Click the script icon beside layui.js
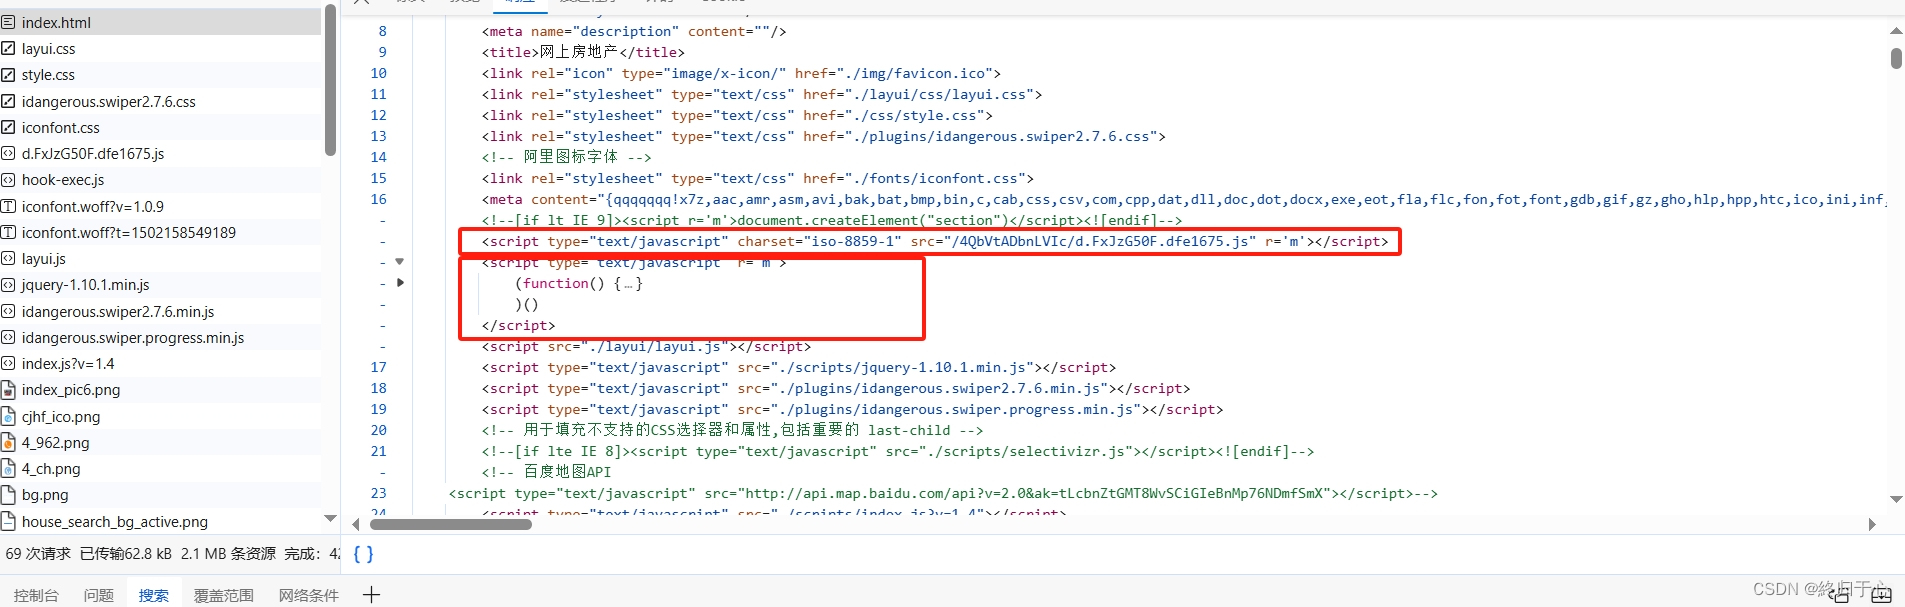This screenshot has width=1905, height=607. [8, 258]
